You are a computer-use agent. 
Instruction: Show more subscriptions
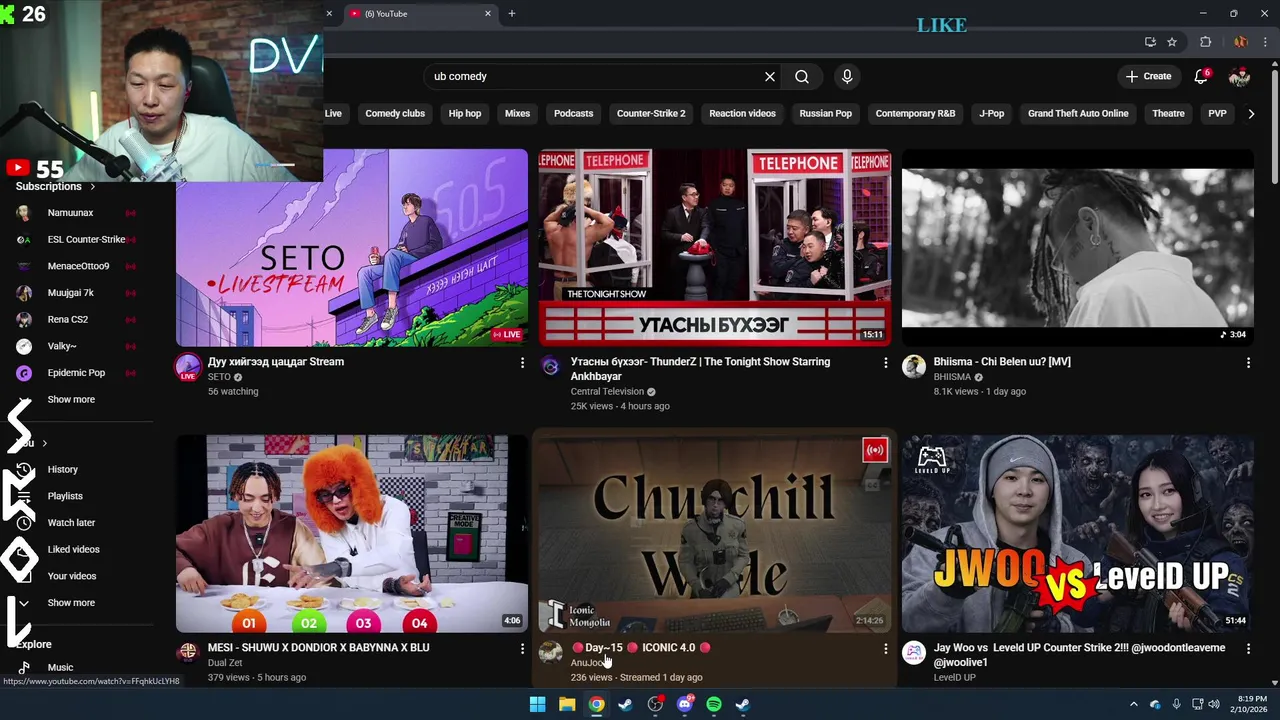71,400
